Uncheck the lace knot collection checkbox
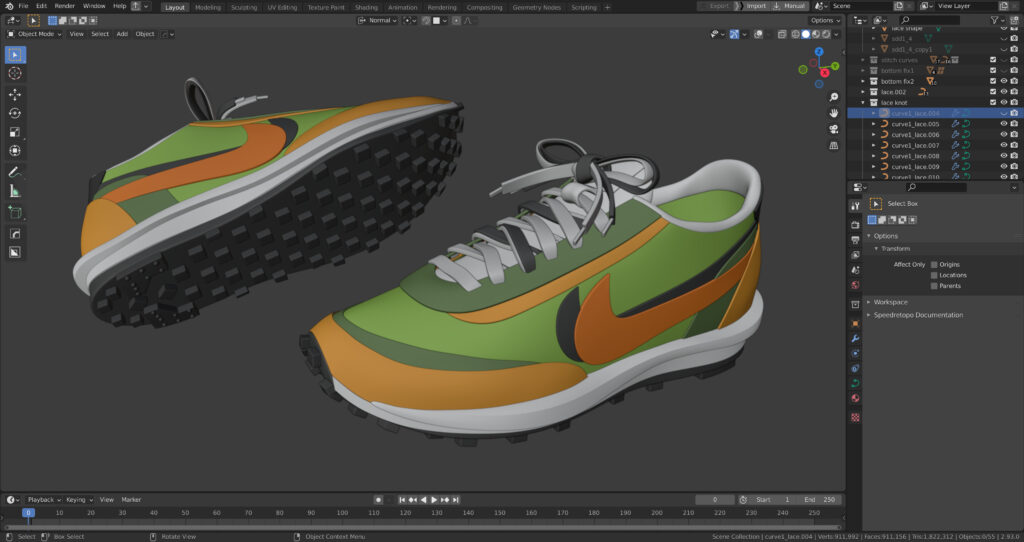The height and width of the screenshot is (542, 1024). [x=993, y=103]
